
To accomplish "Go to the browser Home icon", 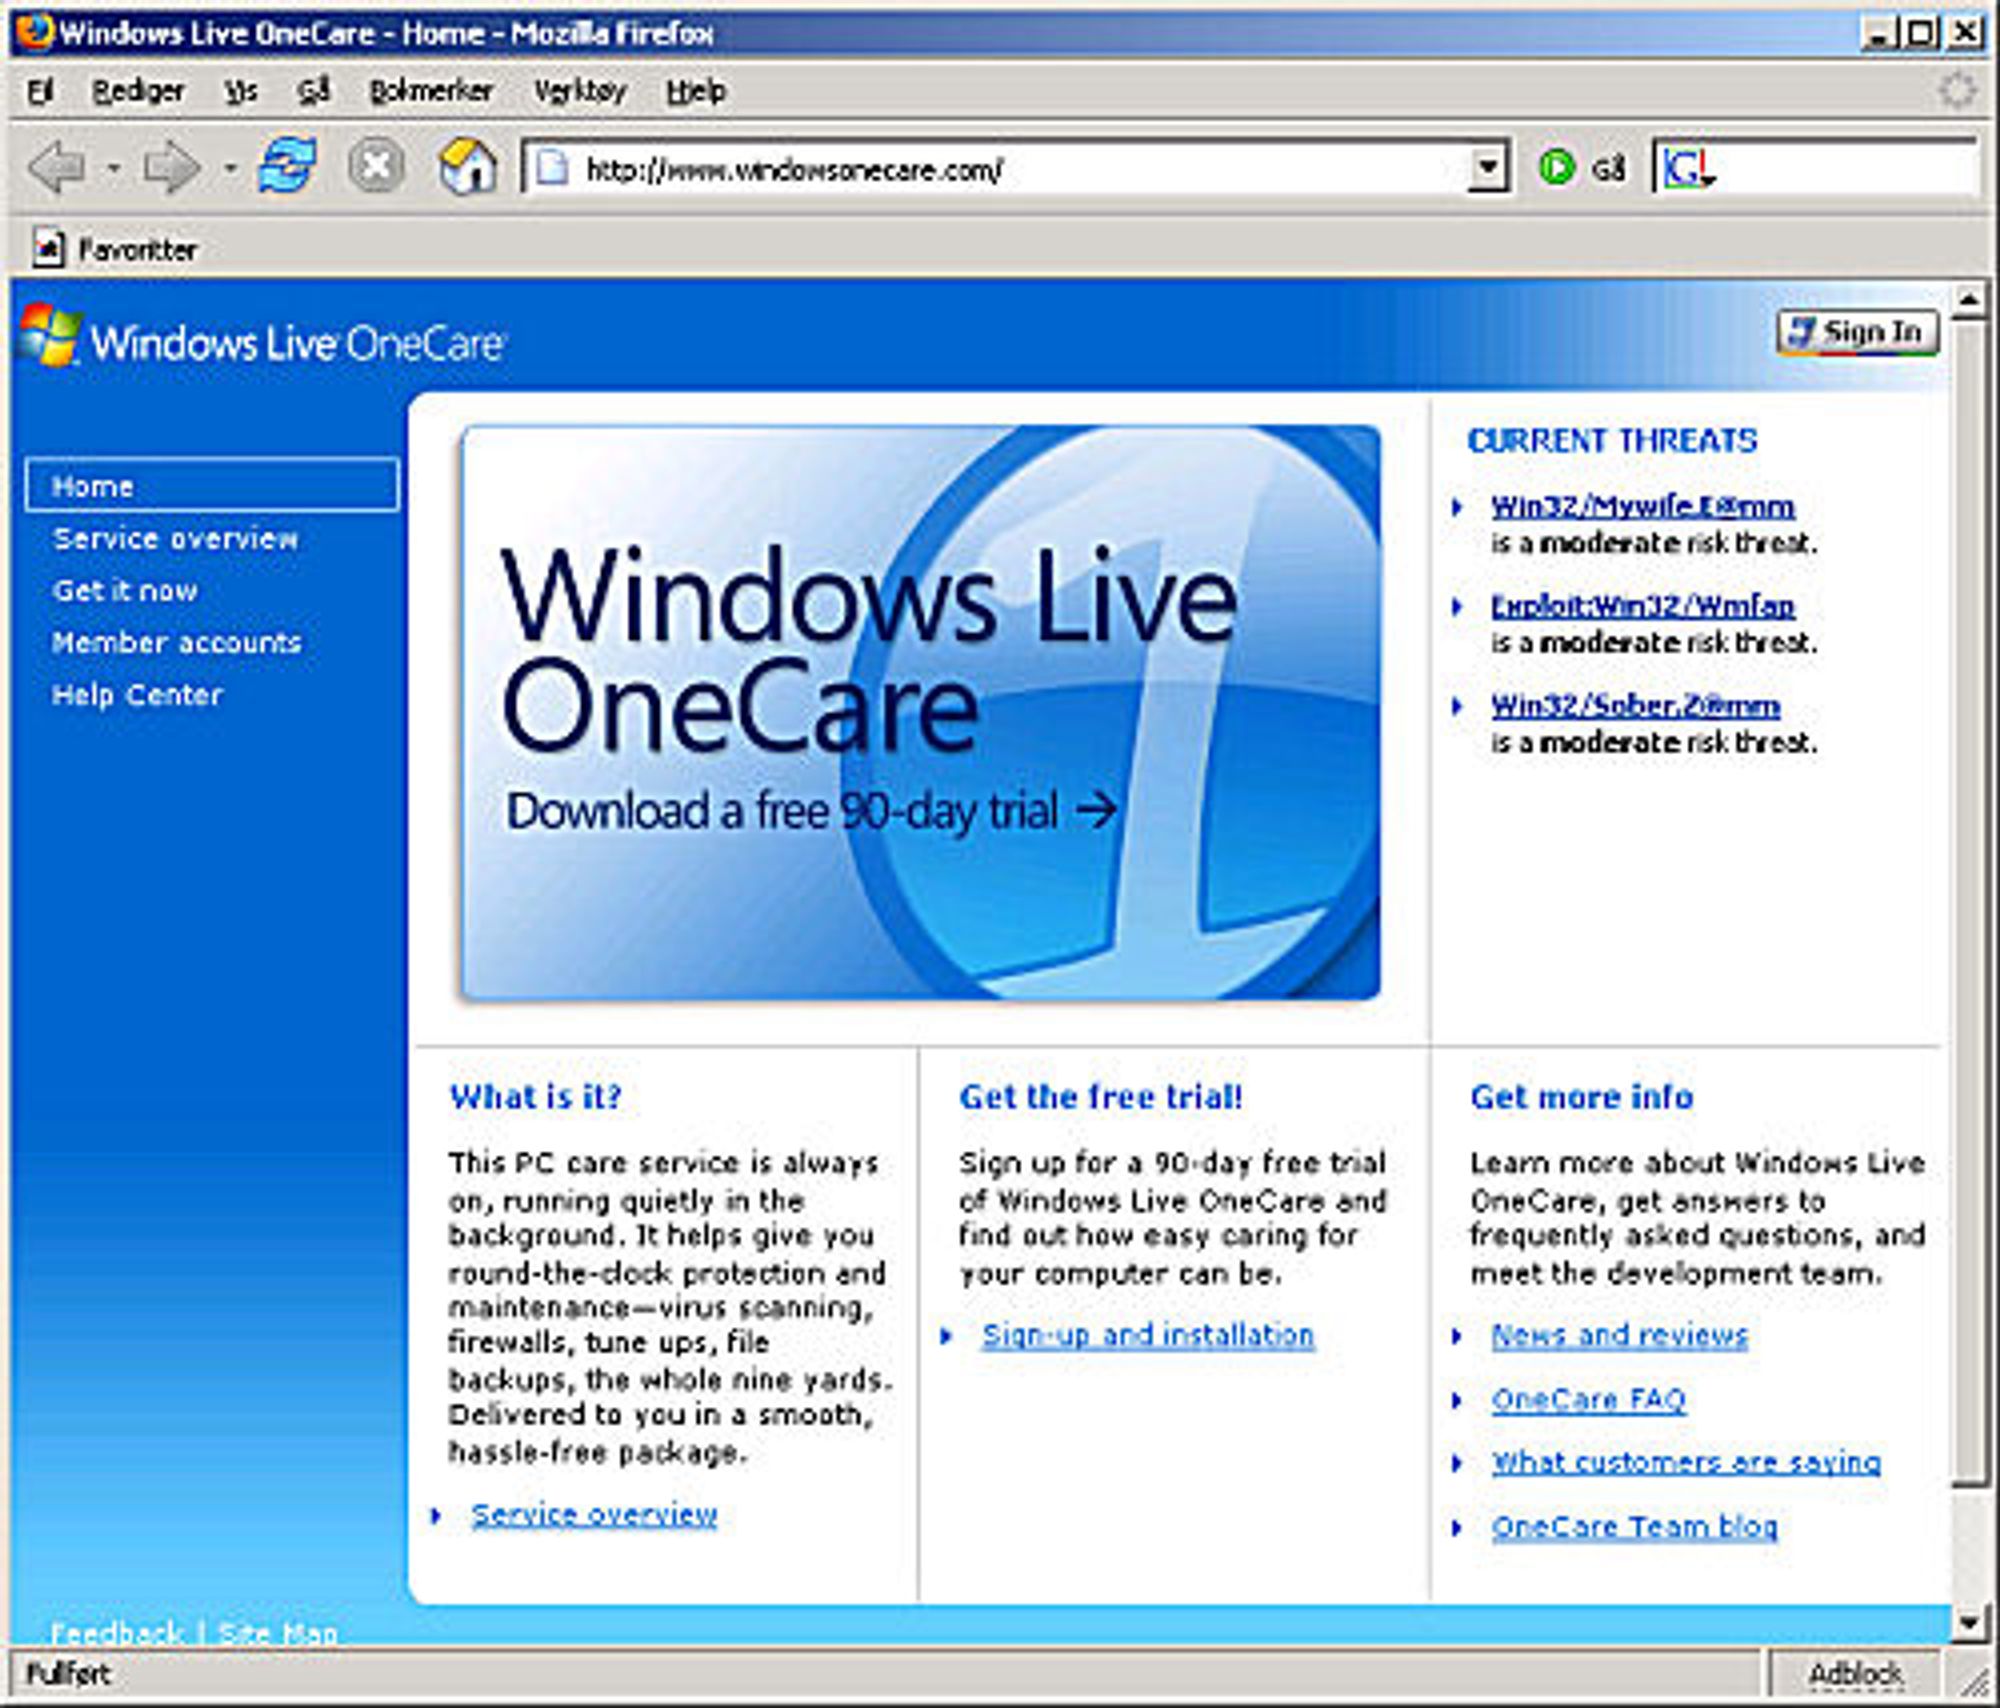I will pyautogui.click(x=468, y=166).
